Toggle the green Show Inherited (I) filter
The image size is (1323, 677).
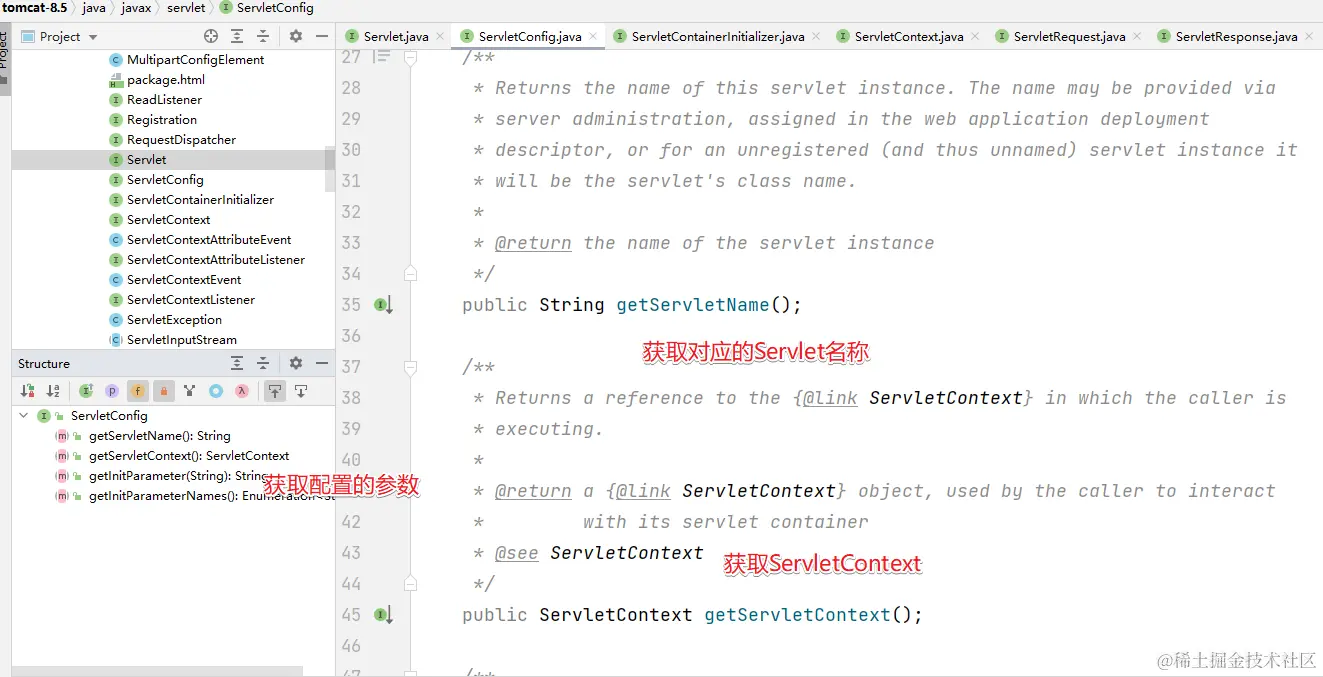pos(86,391)
